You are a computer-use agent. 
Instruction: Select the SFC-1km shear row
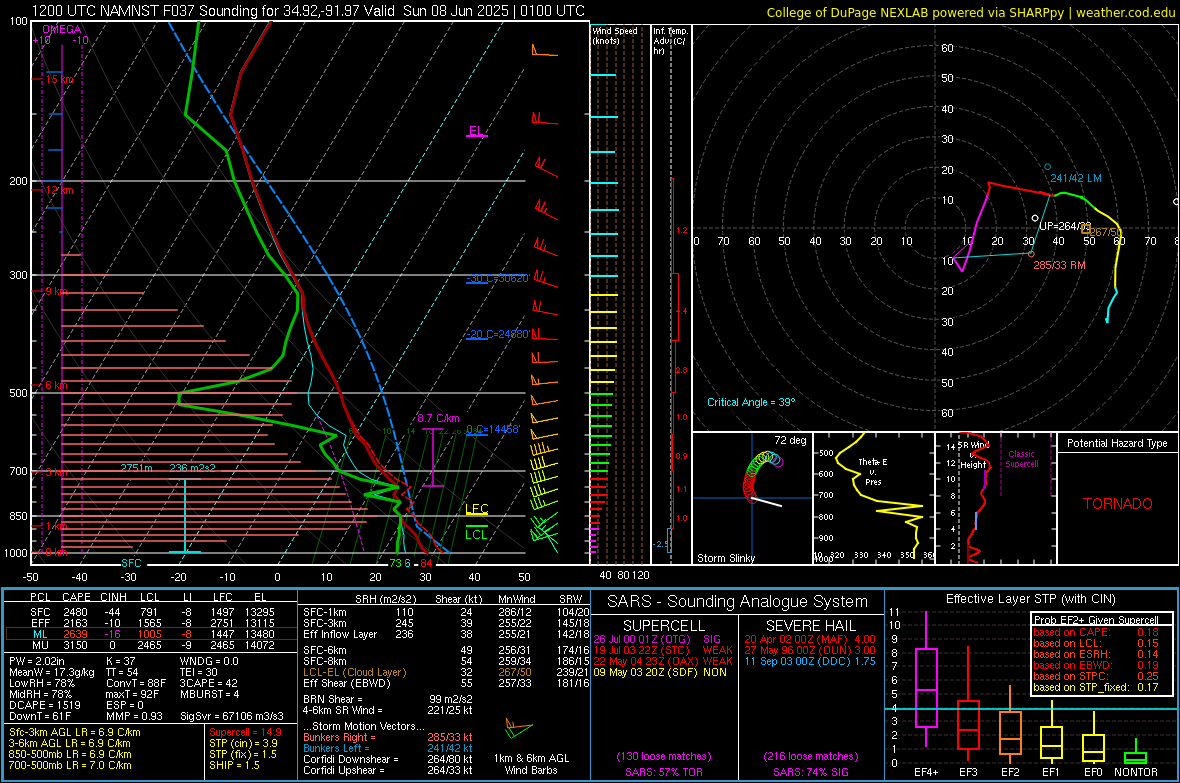(446, 613)
